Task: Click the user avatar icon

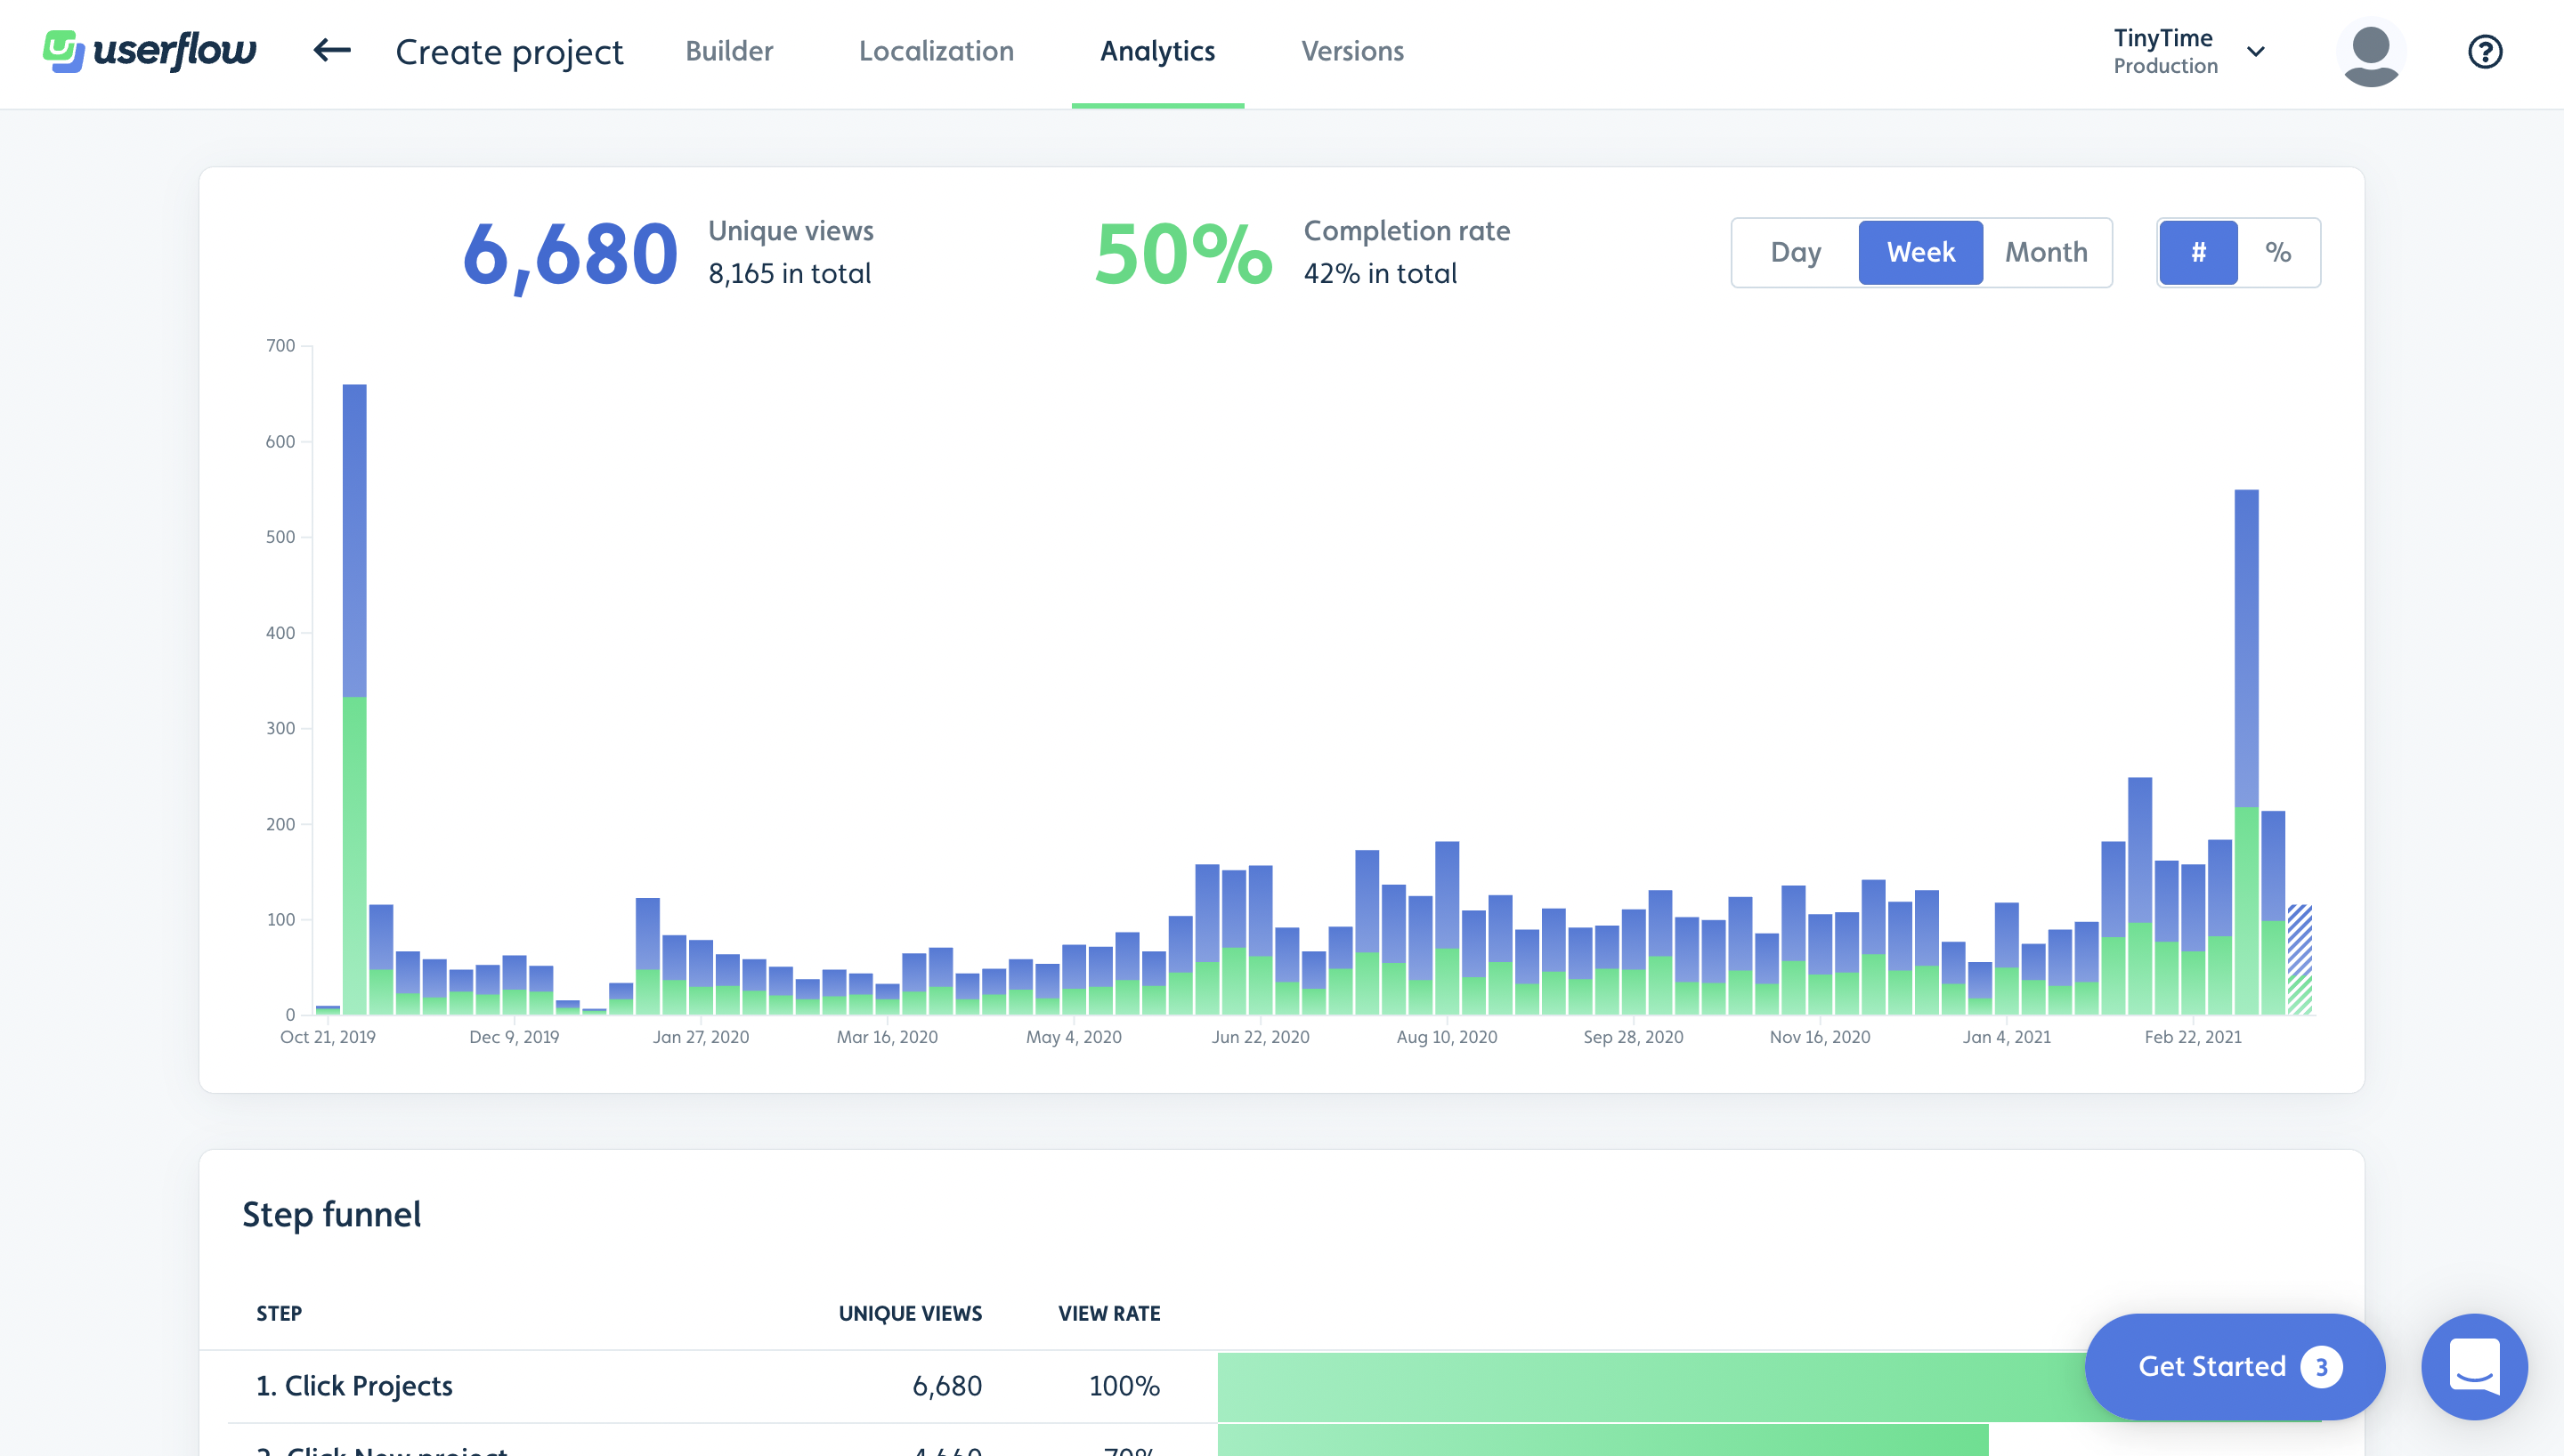Action: [2370, 52]
